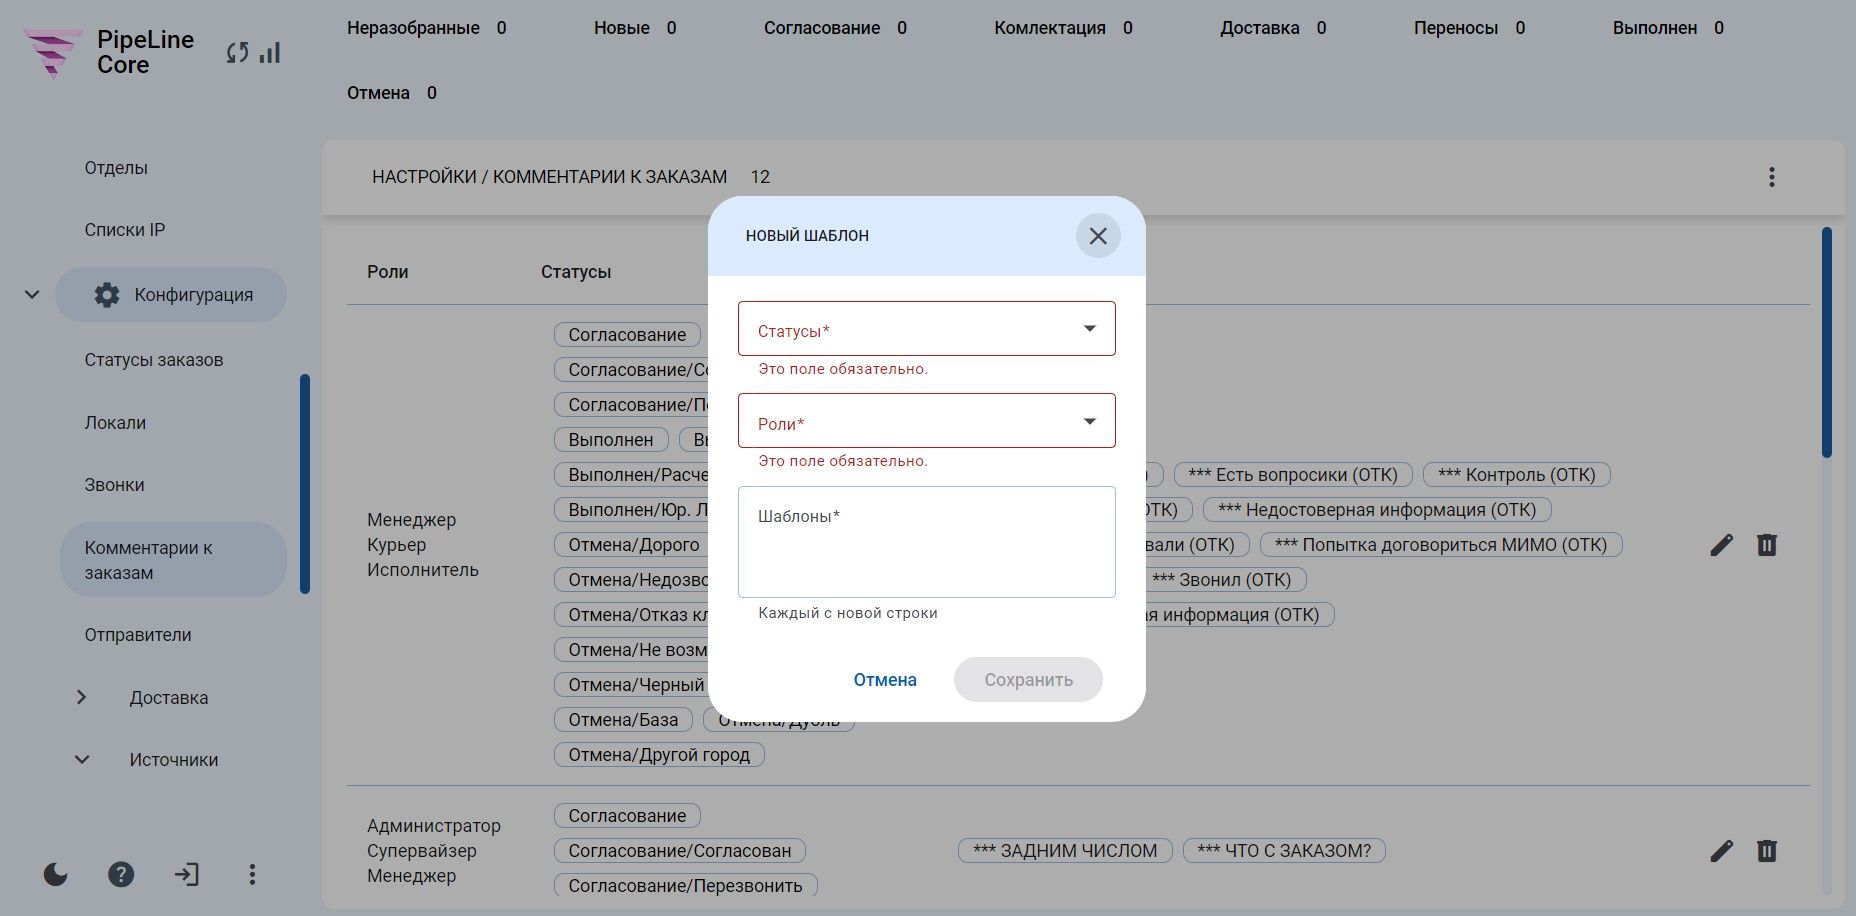Delete the Менеджер Курьер Исполнитель row
Screen dimensions: 1856x916
(x=1767, y=545)
